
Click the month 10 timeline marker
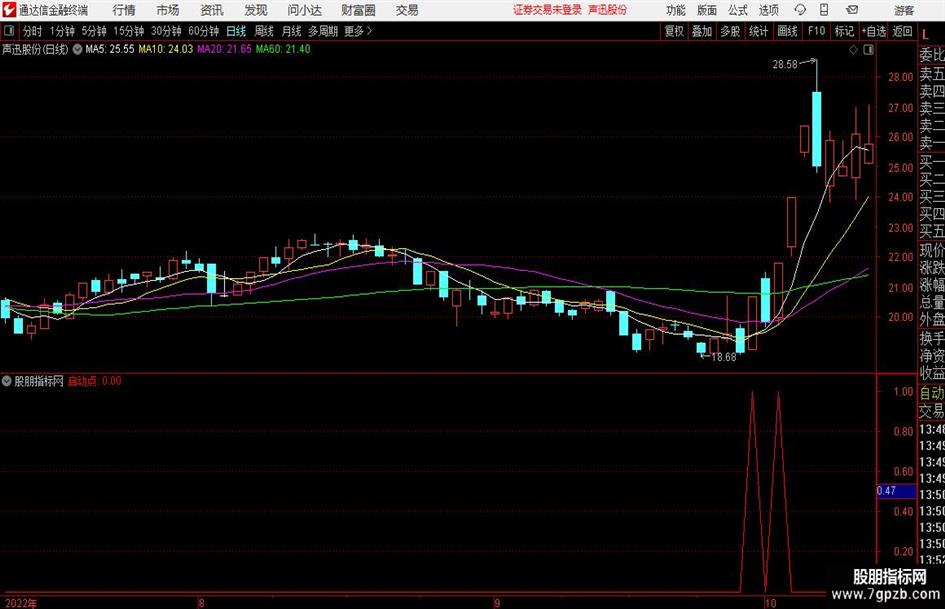point(770,603)
